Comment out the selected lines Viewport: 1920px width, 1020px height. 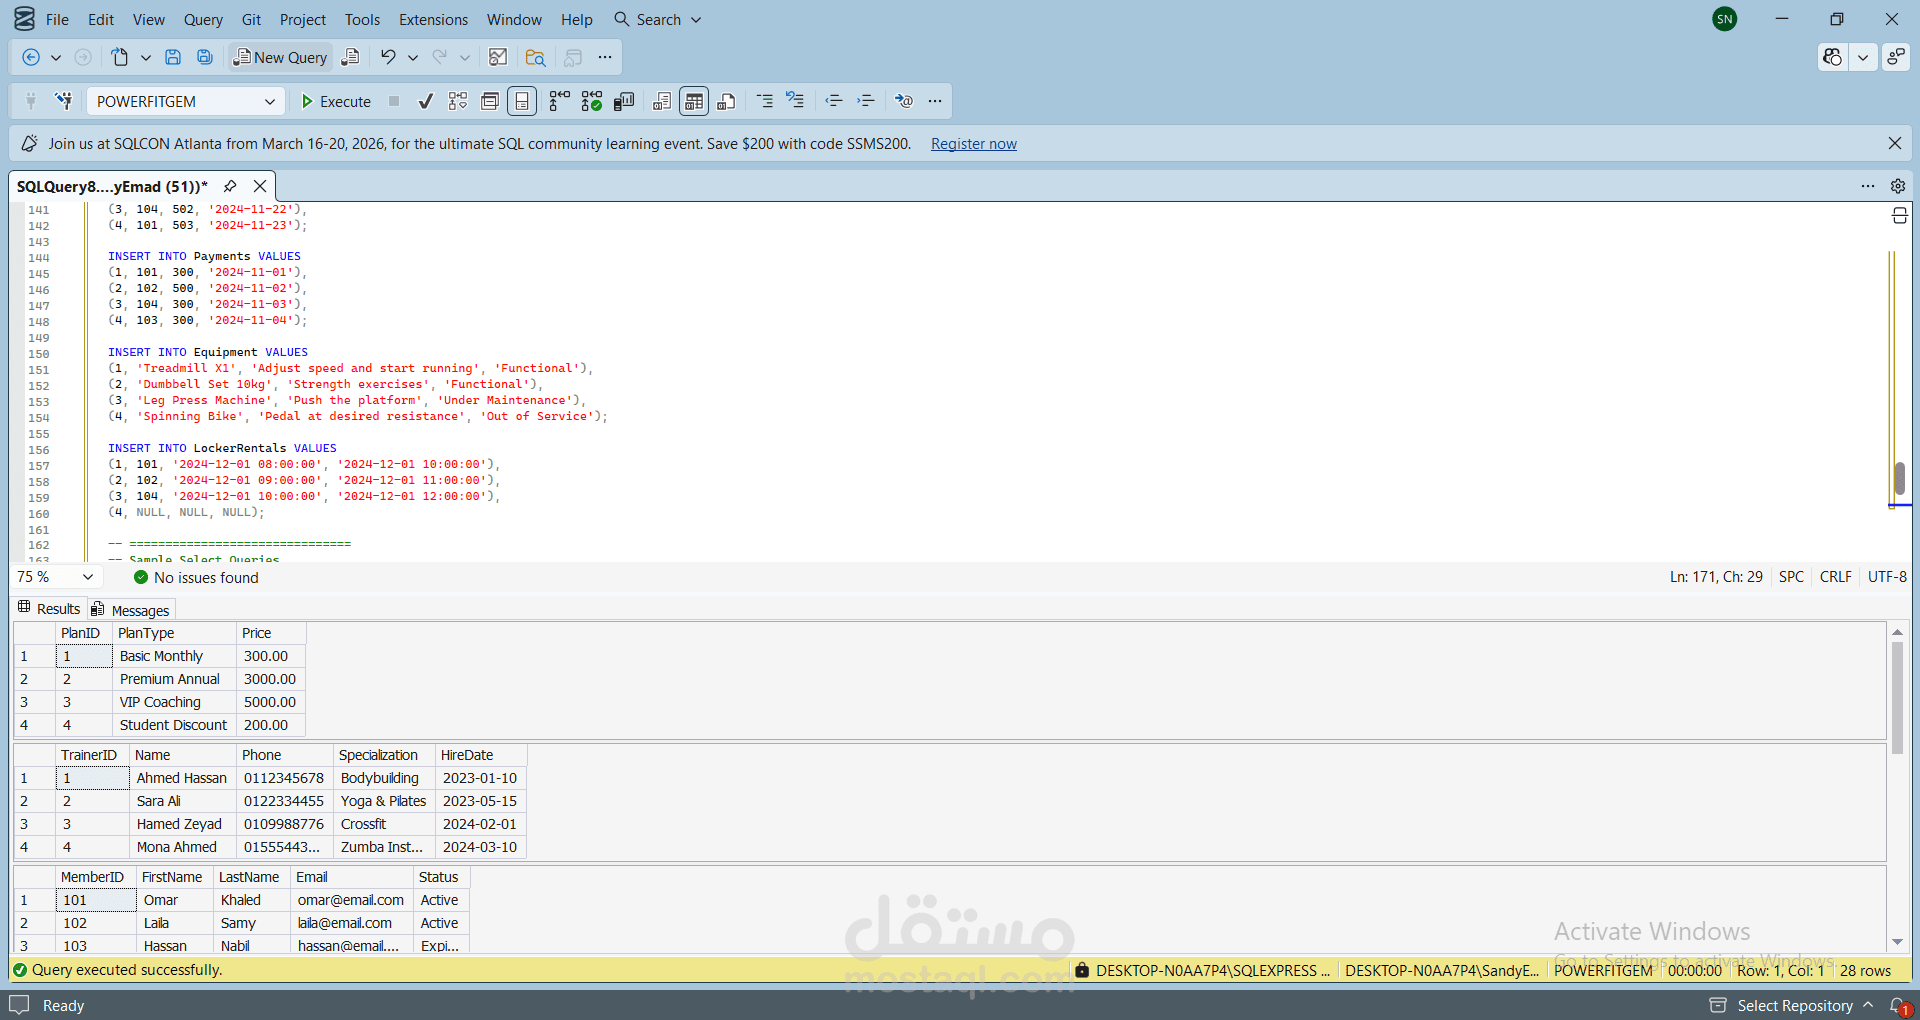coord(765,101)
